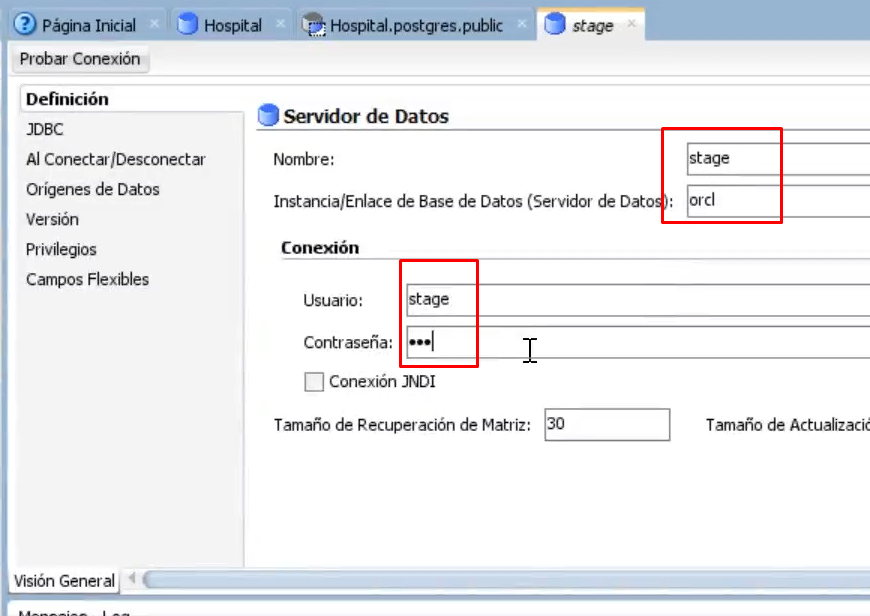Click the database icon on stage tab

click(x=554, y=24)
